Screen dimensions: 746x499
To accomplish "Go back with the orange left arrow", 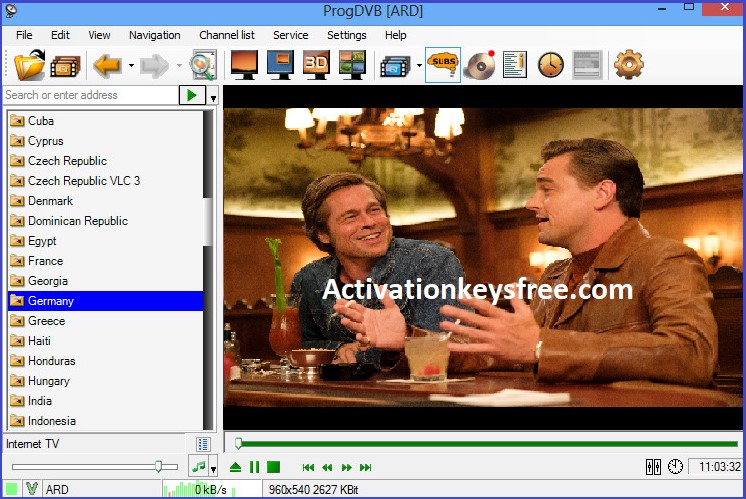I will 107,65.
